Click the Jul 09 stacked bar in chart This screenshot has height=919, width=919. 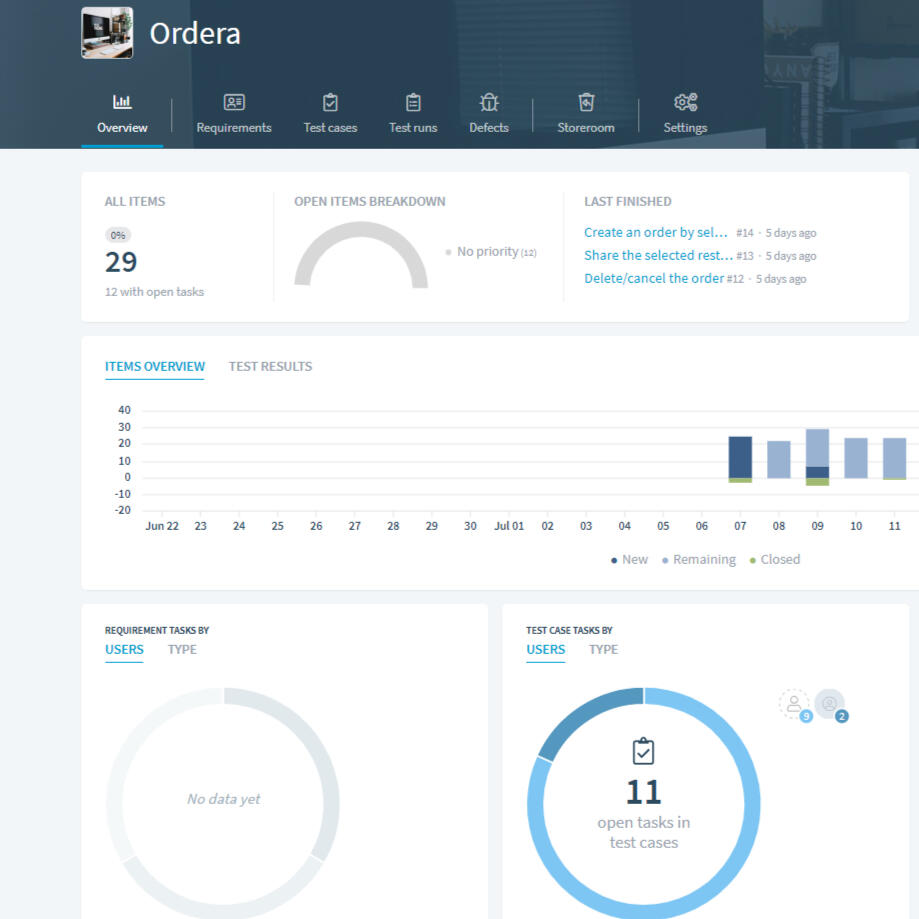(817, 455)
